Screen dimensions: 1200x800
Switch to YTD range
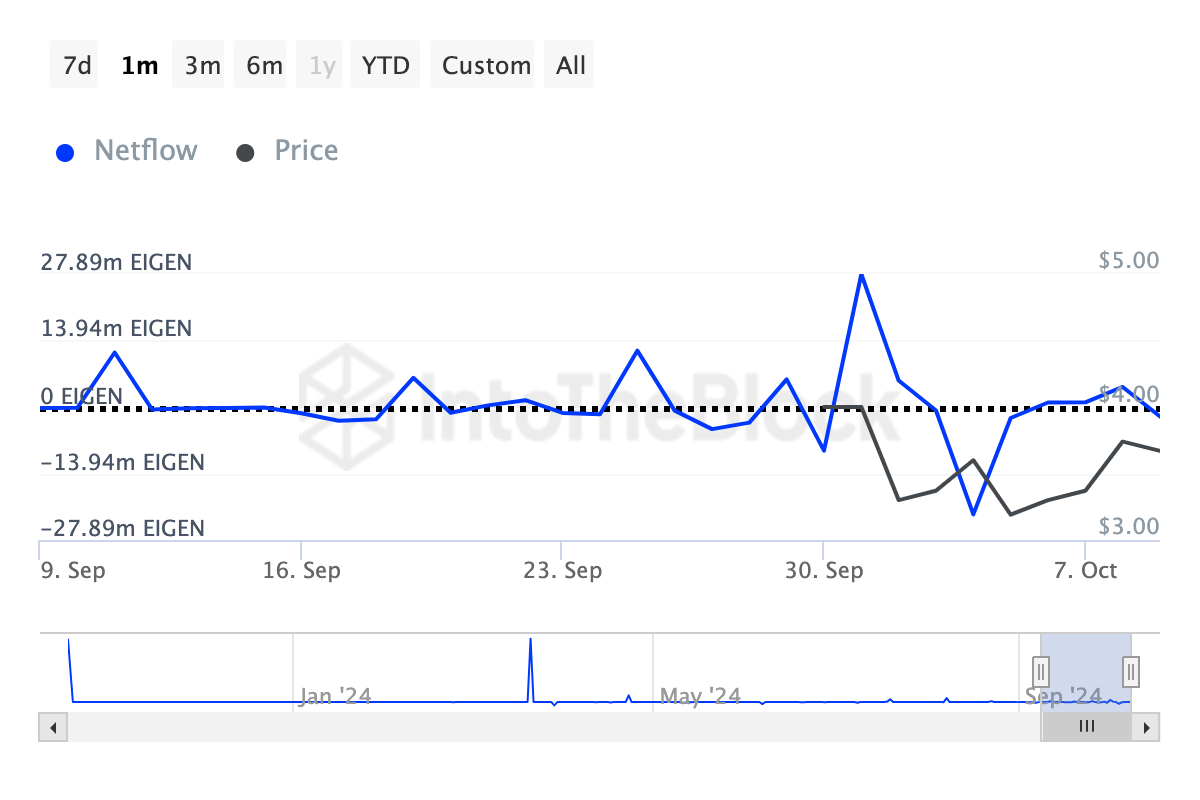coord(386,66)
